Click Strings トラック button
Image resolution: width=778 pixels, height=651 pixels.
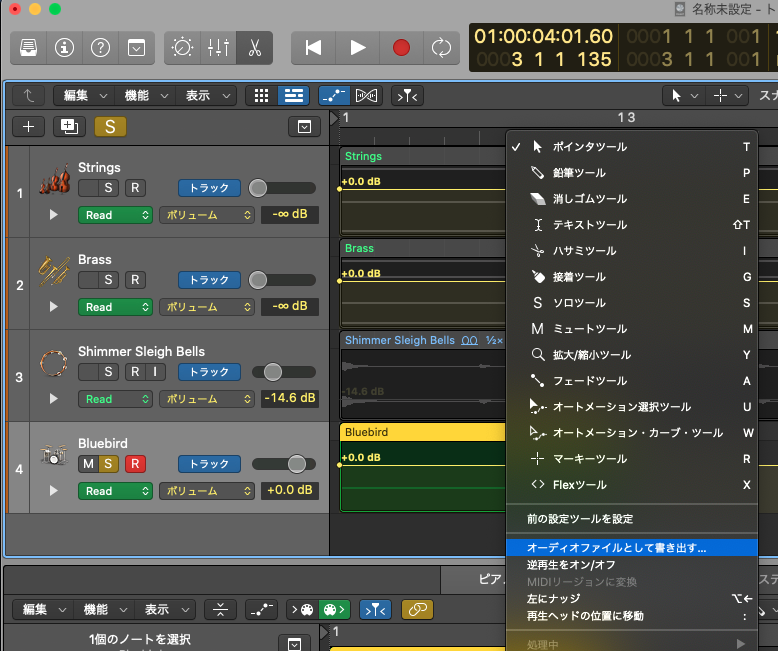(209, 188)
